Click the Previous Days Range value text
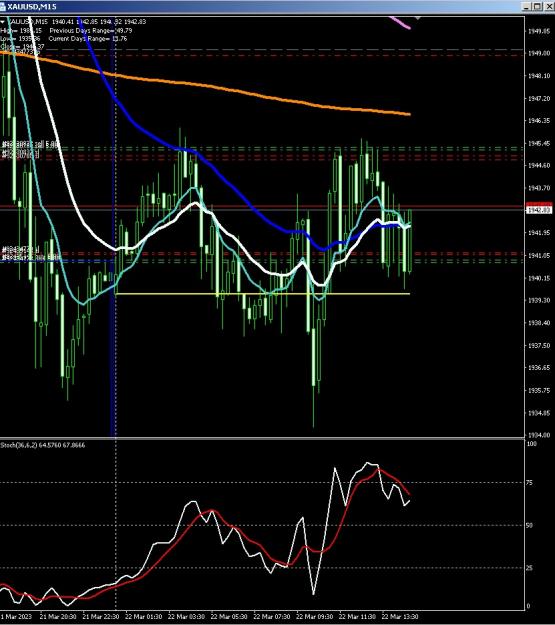 coord(124,30)
